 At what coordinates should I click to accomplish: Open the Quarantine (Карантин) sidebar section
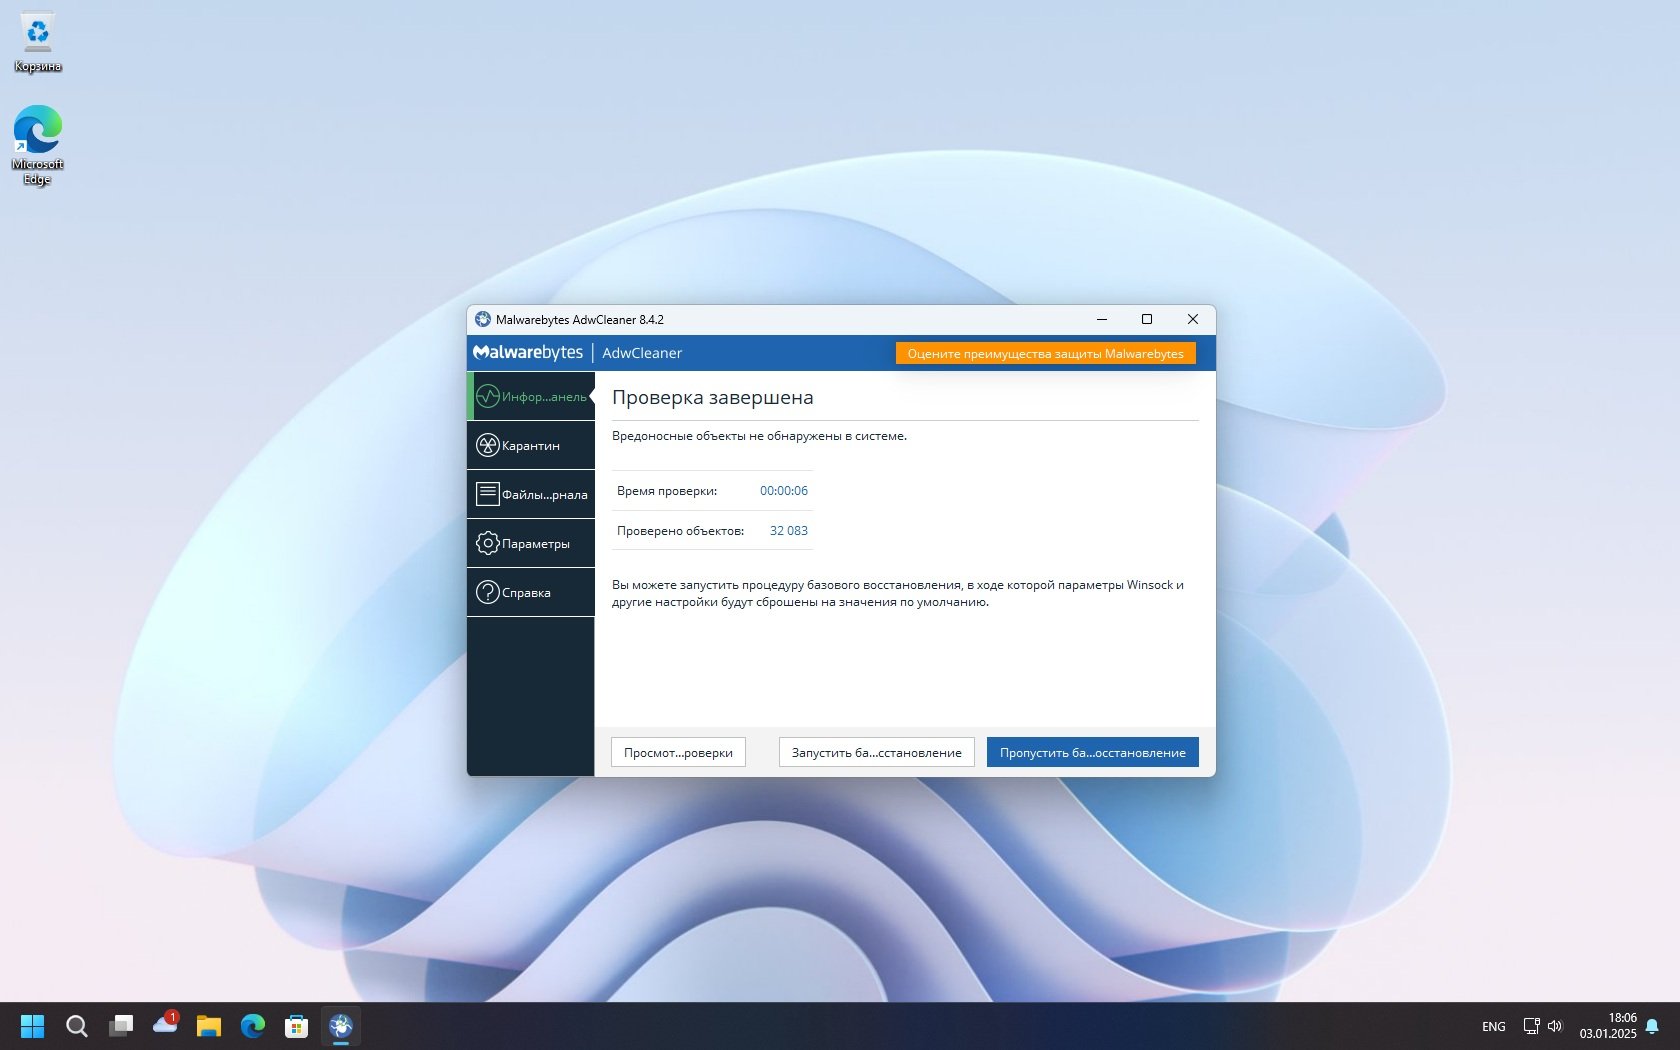point(531,446)
